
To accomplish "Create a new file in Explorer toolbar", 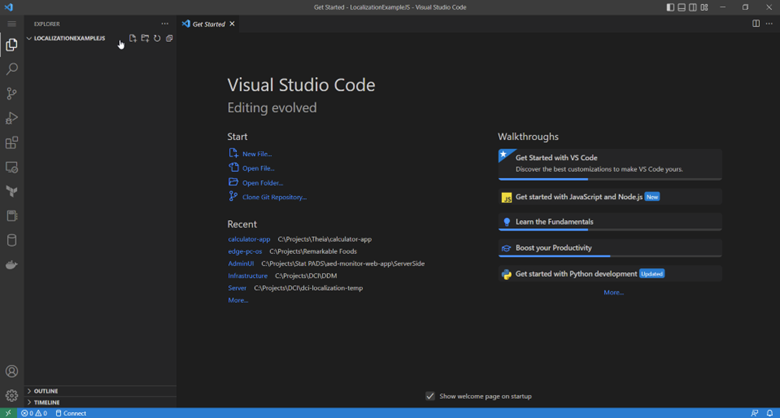I will pyautogui.click(x=133, y=38).
